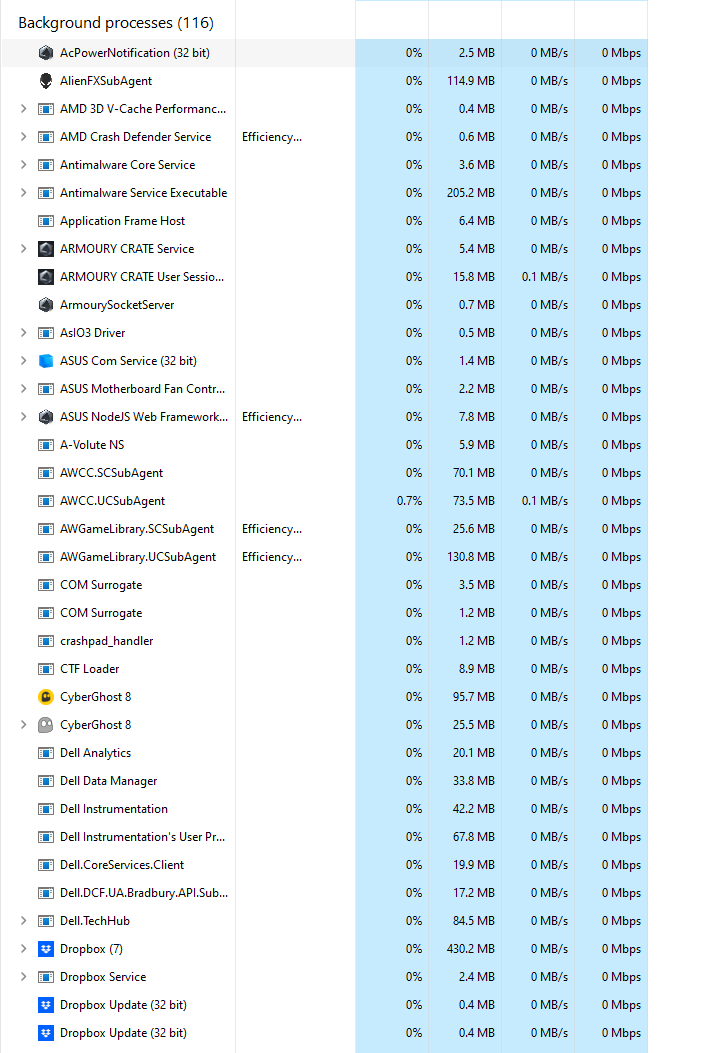Viewport: 709px width, 1053px height.
Task: Expand the Antimalware Service Executable row
Action: pos(23,193)
